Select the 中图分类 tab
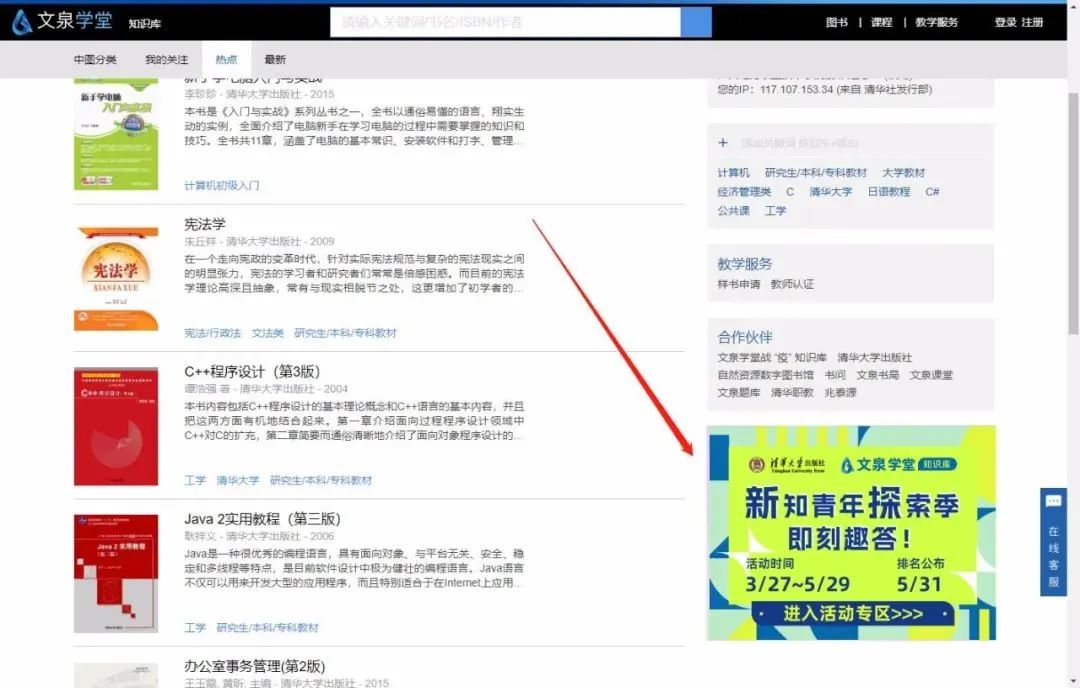 [95, 60]
